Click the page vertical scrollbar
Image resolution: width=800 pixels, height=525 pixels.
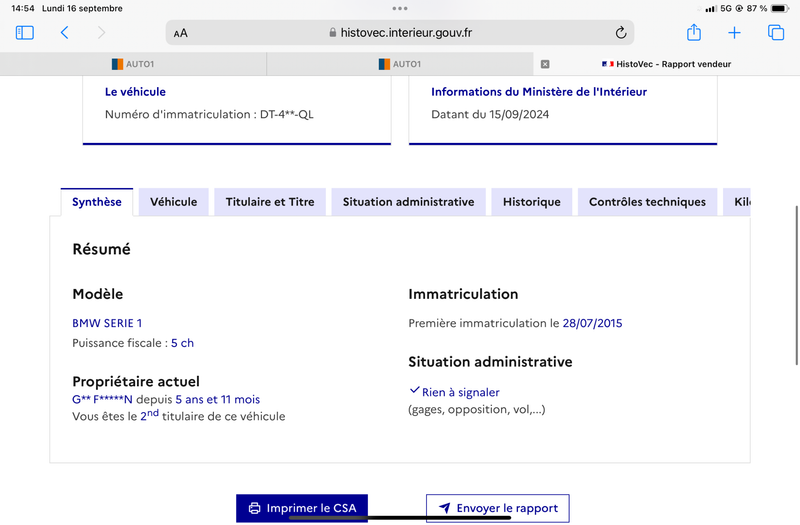pos(796,286)
